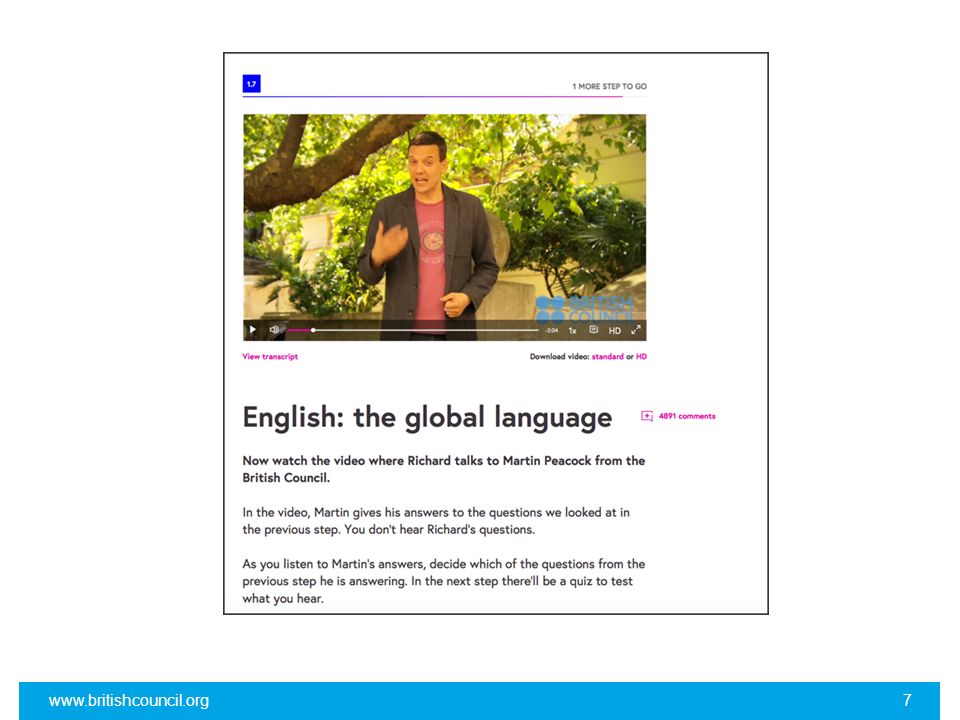Open the View transcript link
The width and height of the screenshot is (960, 720).
(x=270, y=356)
